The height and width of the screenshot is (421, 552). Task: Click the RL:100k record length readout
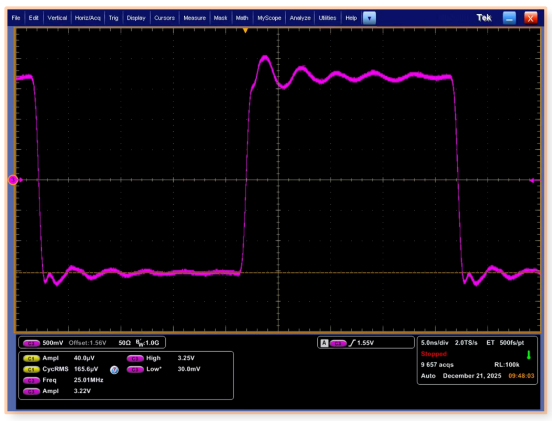(507, 365)
